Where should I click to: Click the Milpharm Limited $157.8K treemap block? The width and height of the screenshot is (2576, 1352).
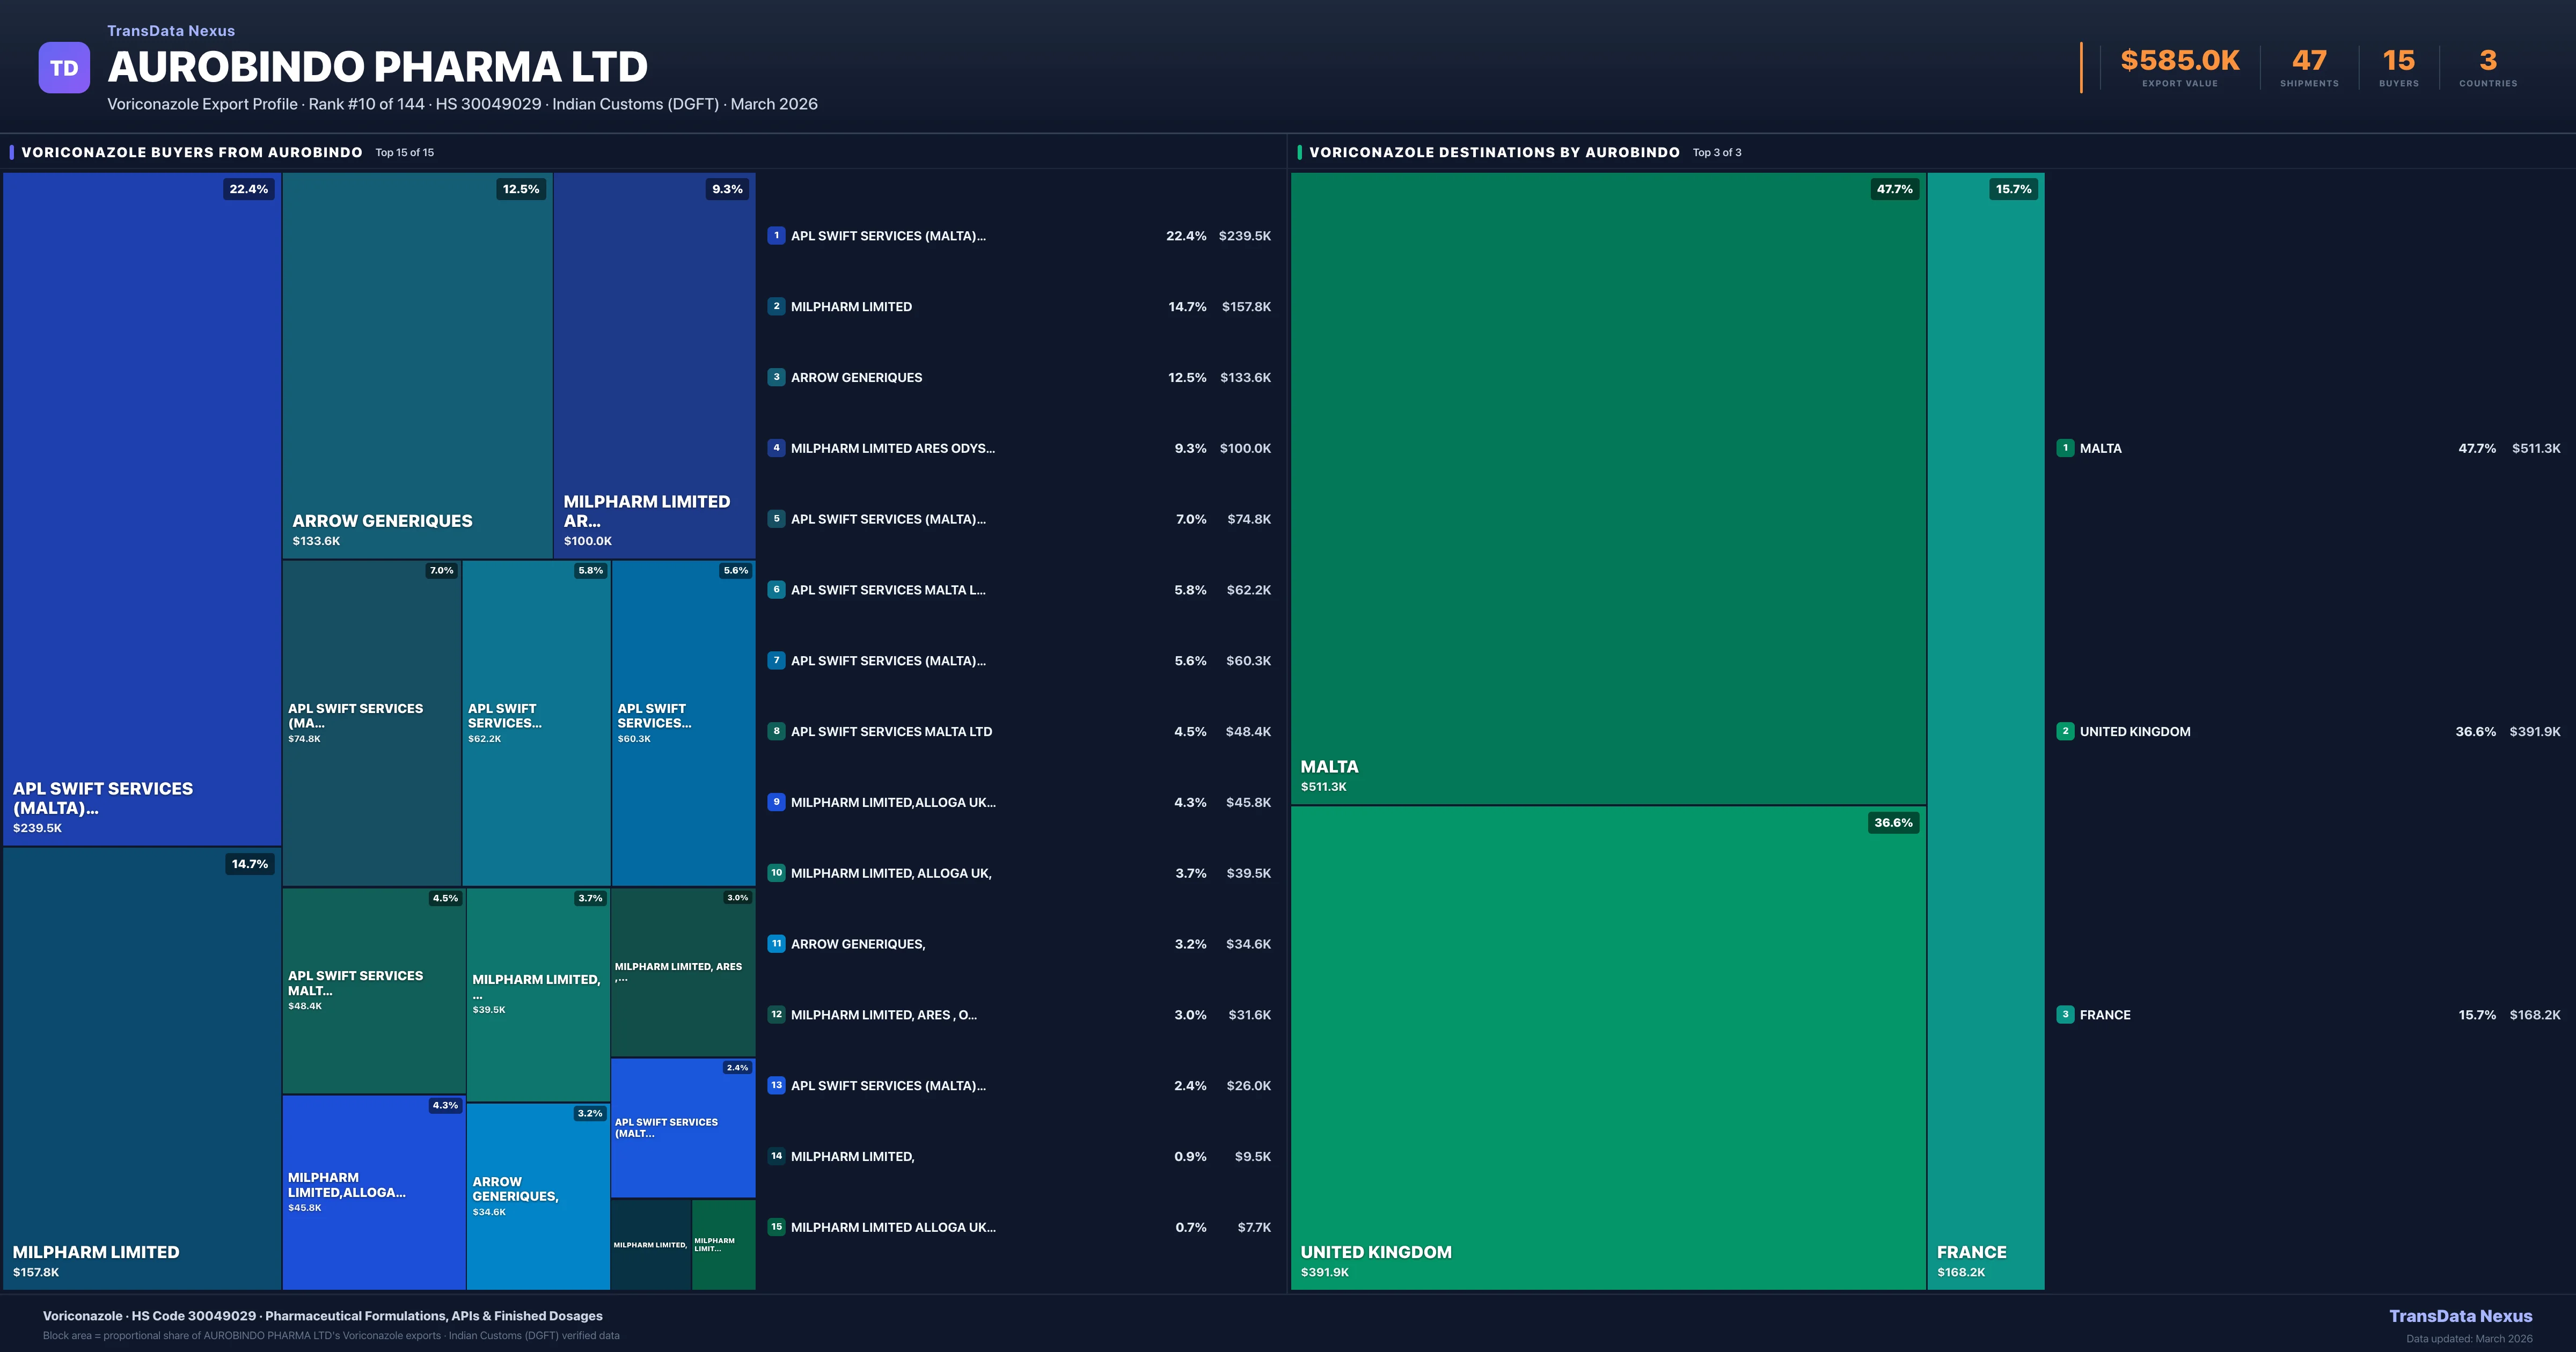click(x=141, y=1067)
